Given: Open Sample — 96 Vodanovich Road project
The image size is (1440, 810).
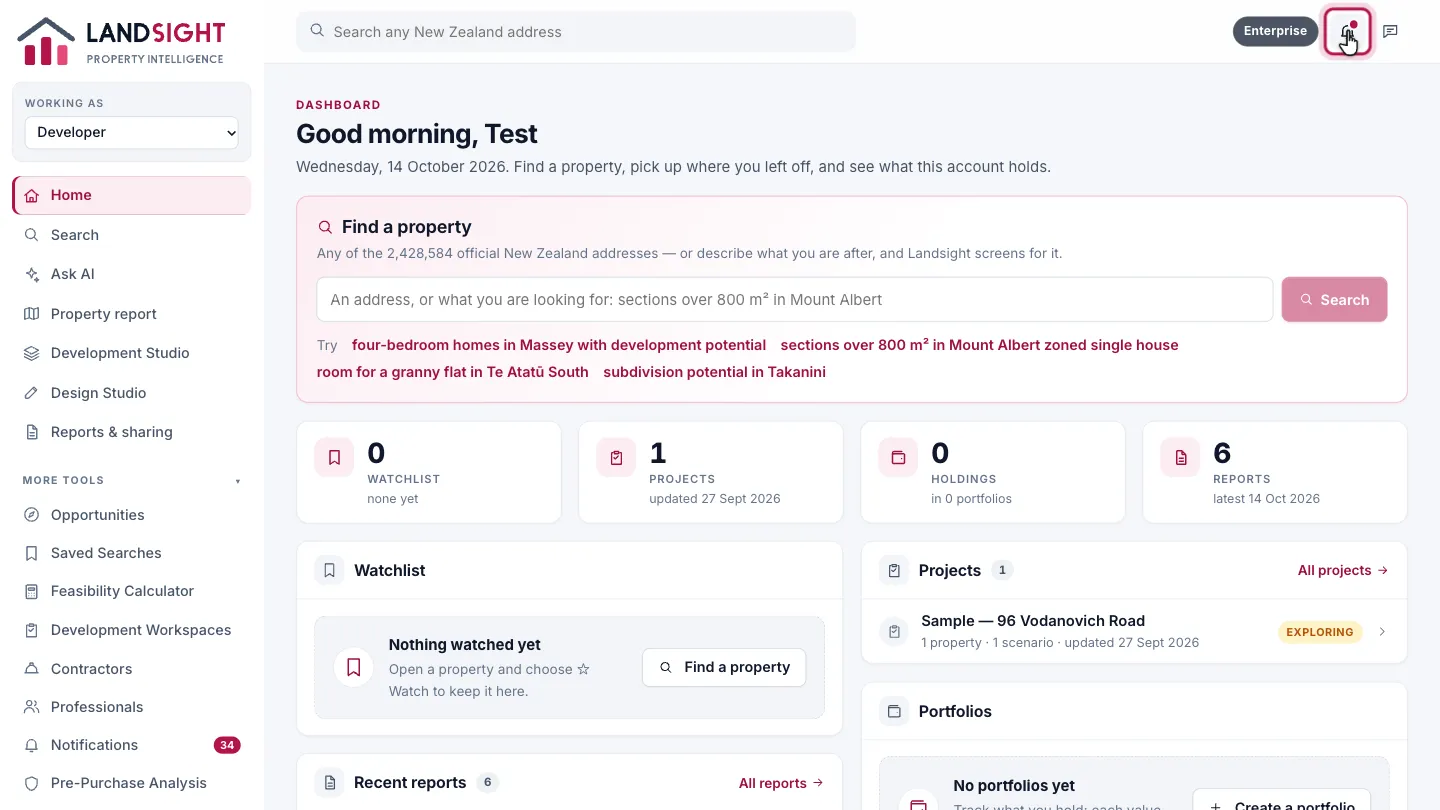Looking at the screenshot, I should tap(1134, 631).
